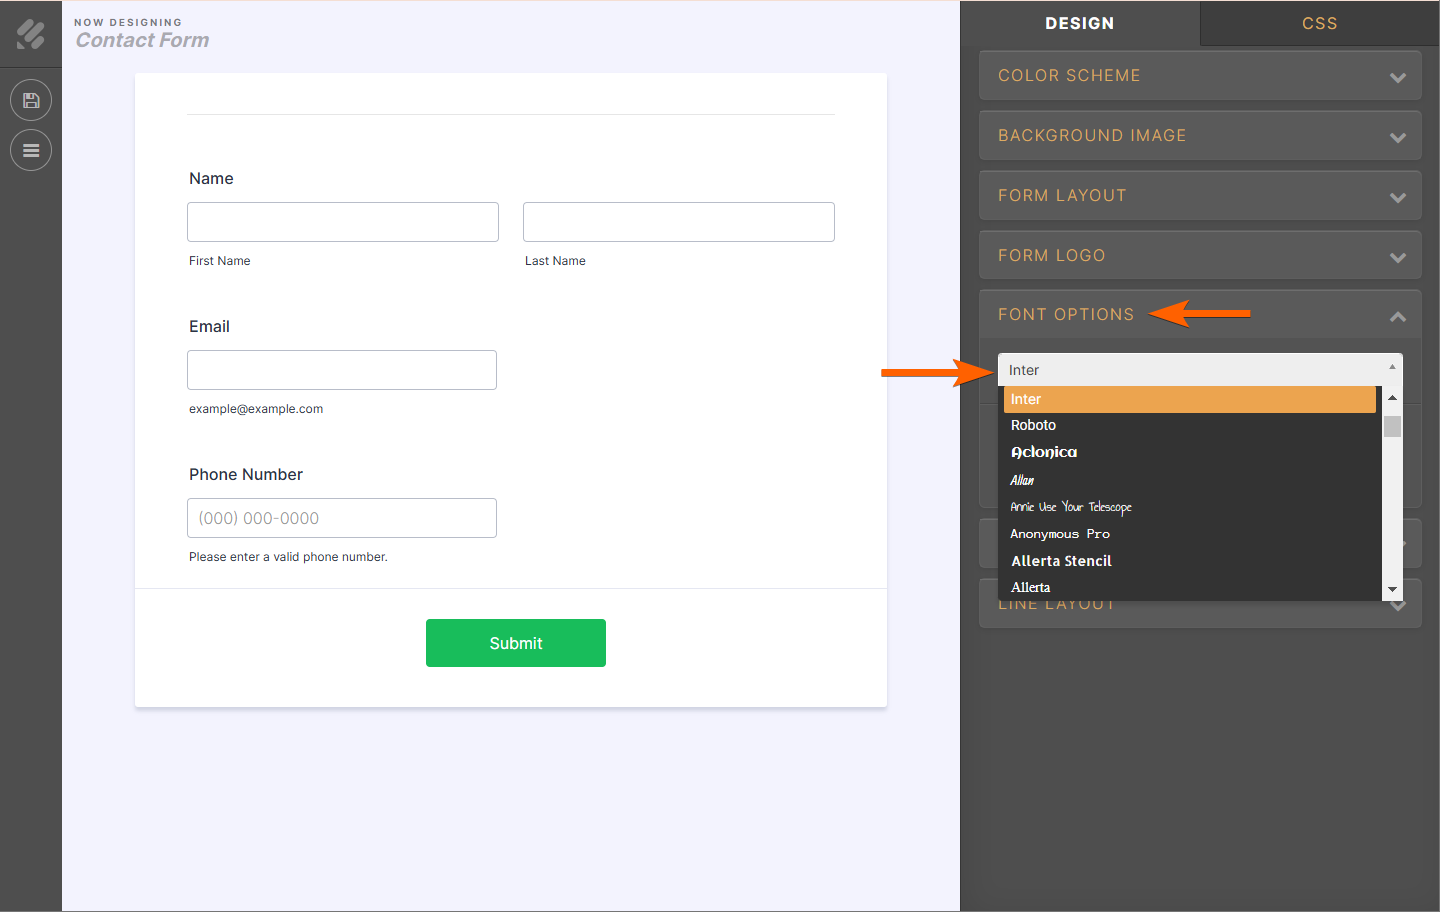Expand the FORM LAYOUT section

tap(1199, 195)
